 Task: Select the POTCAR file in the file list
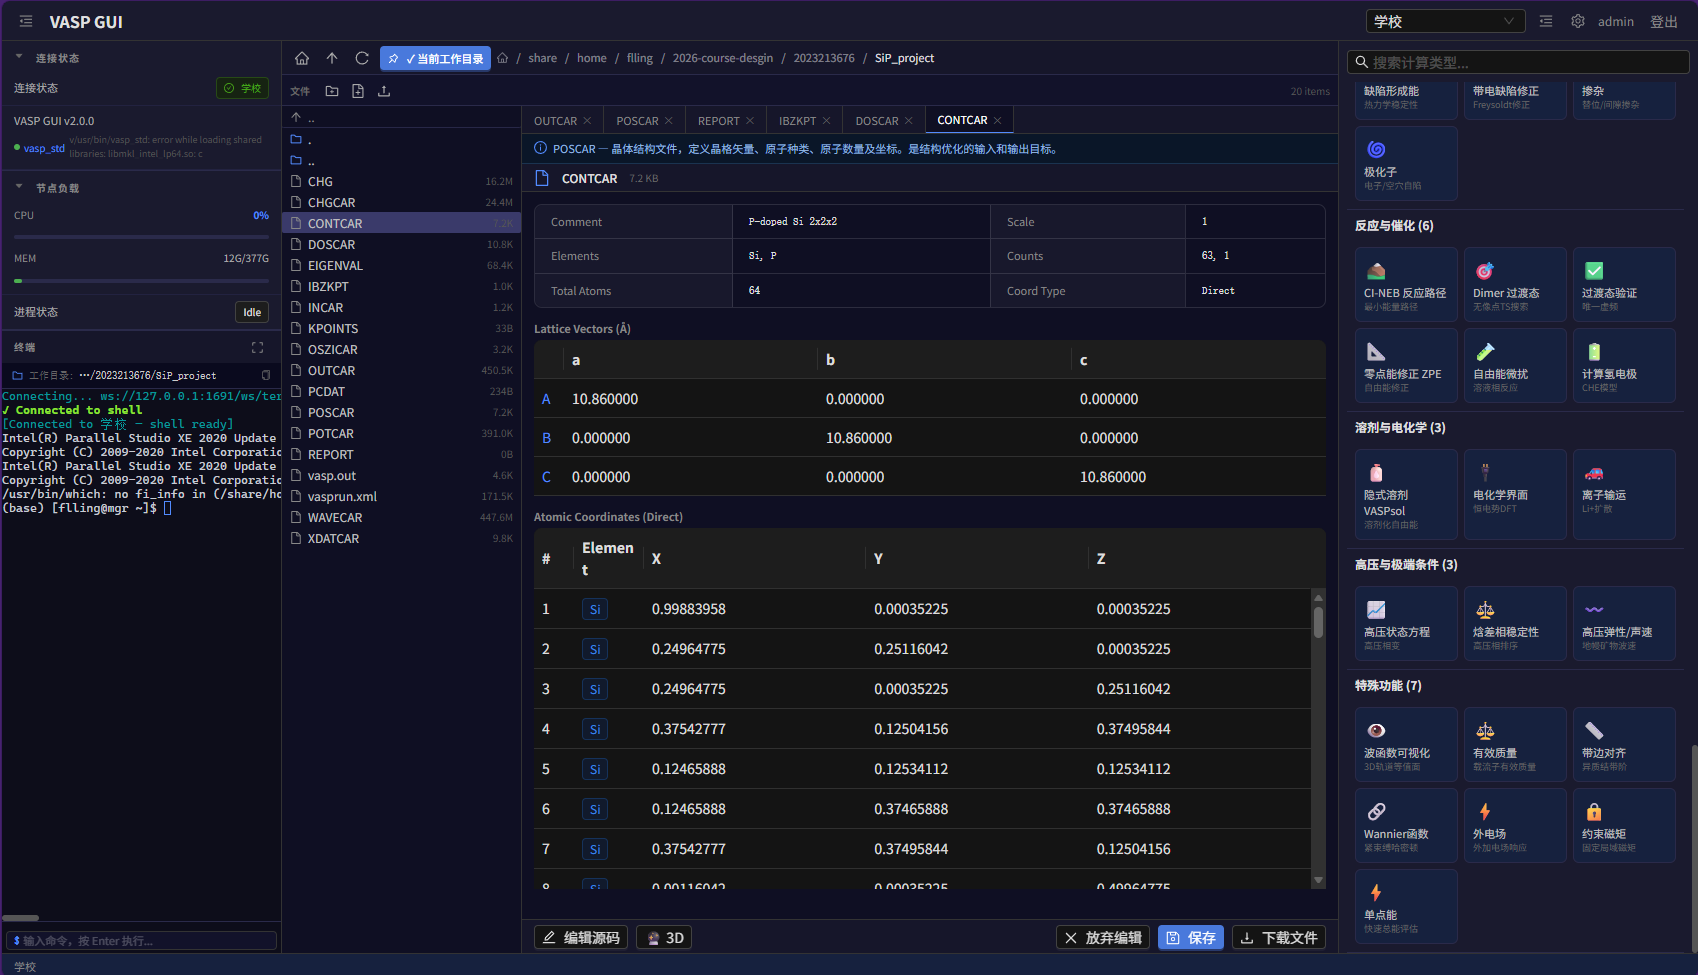pos(401,434)
